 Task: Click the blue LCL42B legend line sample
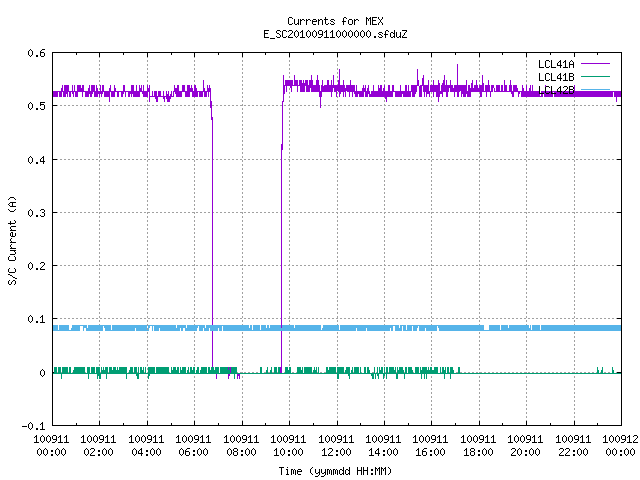[x=596, y=89]
